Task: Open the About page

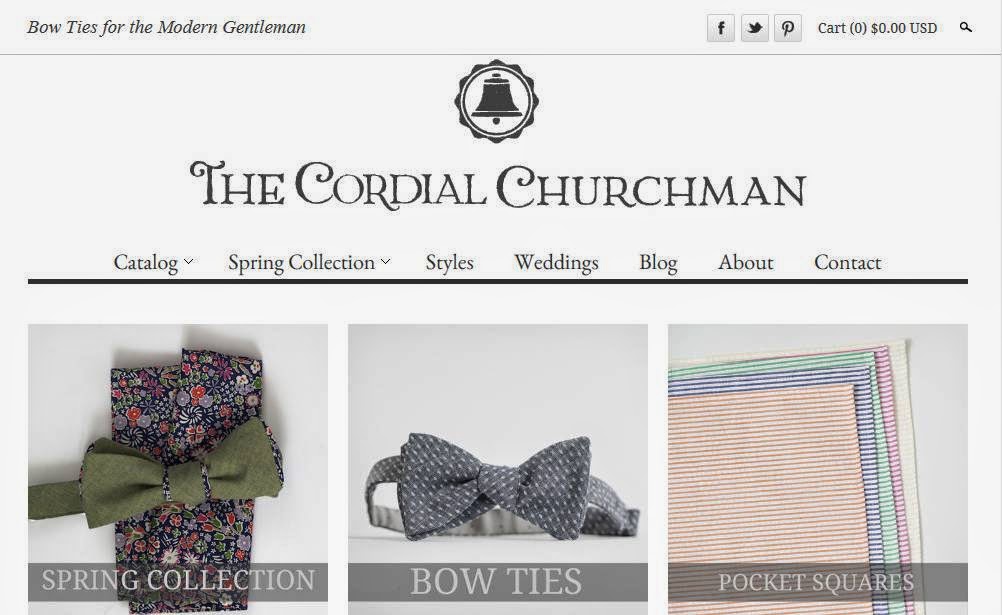Action: [x=746, y=262]
